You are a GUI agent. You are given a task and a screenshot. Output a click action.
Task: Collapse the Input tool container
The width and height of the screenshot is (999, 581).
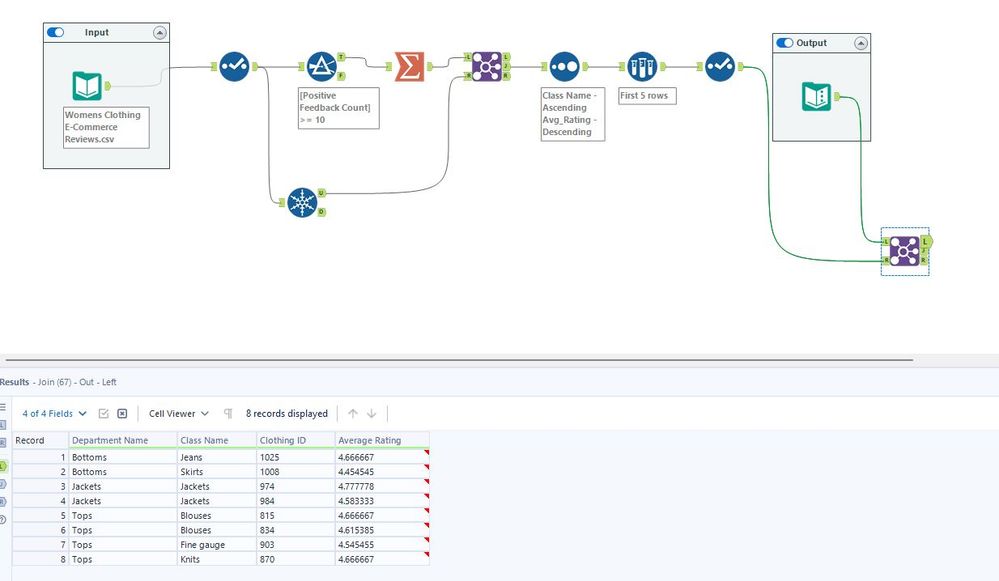pos(159,32)
